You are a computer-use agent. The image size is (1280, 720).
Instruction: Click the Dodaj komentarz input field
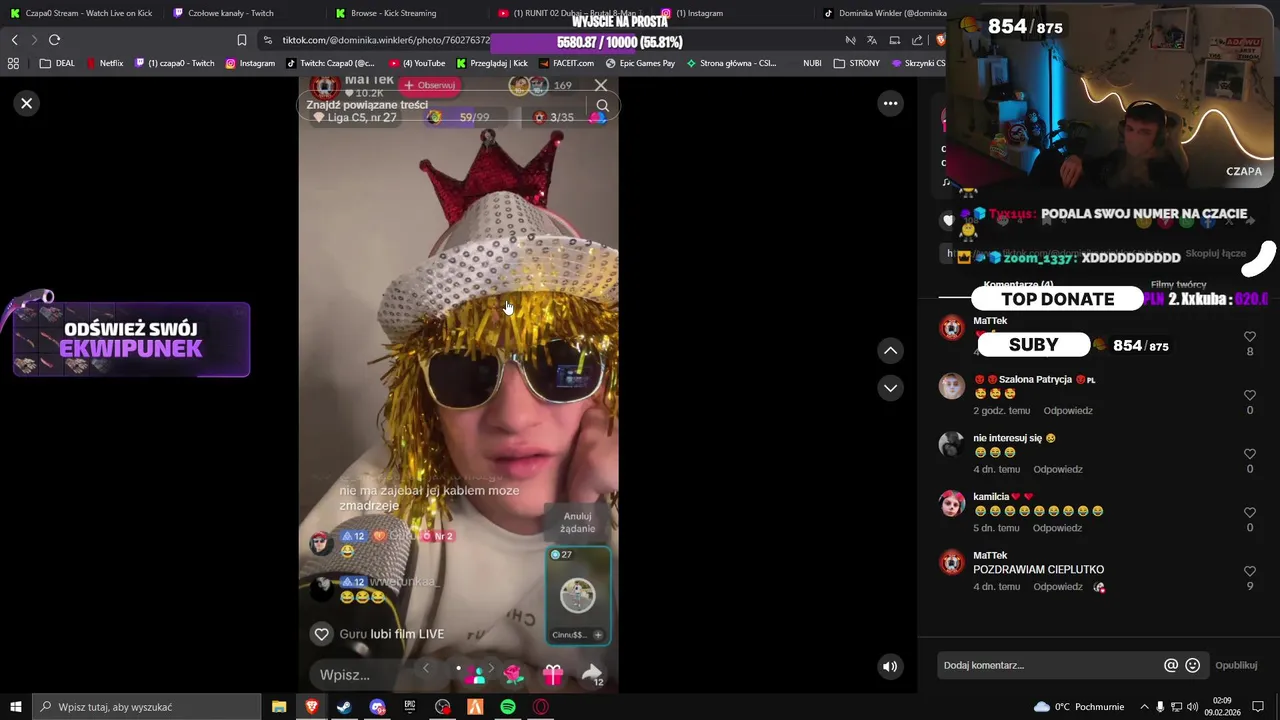click(x=1050, y=665)
